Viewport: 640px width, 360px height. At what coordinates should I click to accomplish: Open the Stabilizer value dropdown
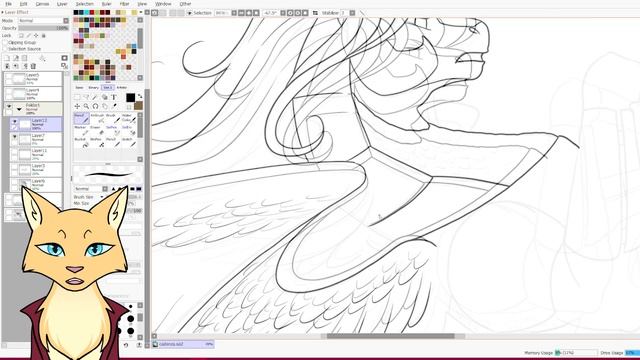[352, 13]
